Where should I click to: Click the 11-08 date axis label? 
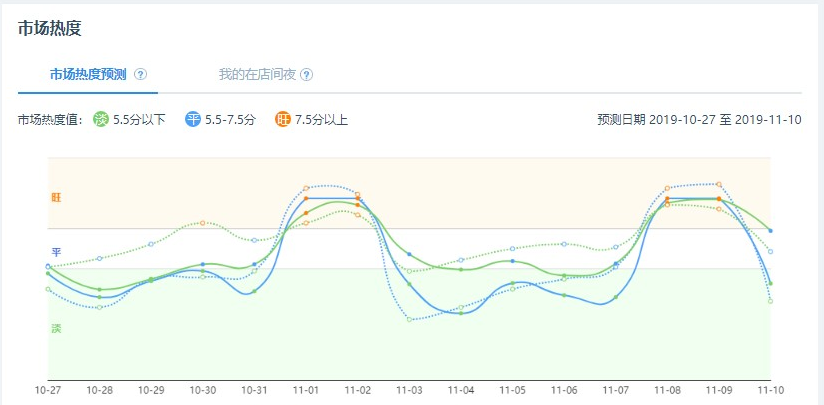coord(667,390)
